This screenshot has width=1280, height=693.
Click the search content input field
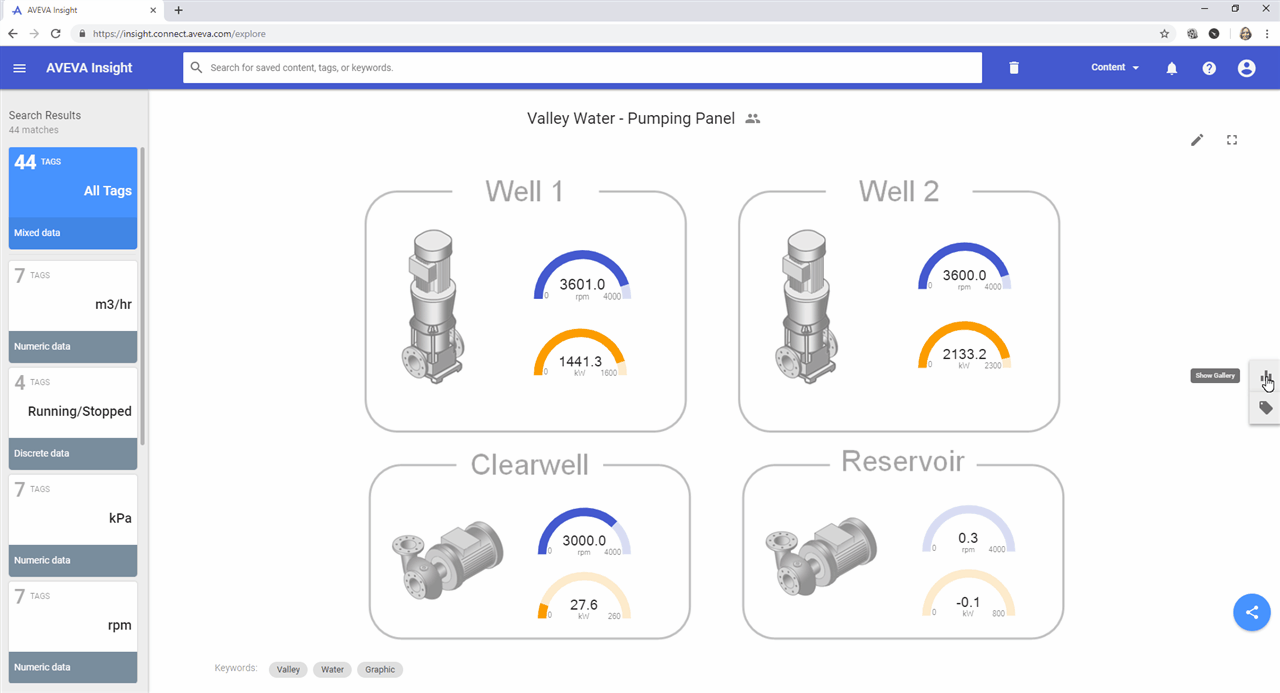click(582, 68)
